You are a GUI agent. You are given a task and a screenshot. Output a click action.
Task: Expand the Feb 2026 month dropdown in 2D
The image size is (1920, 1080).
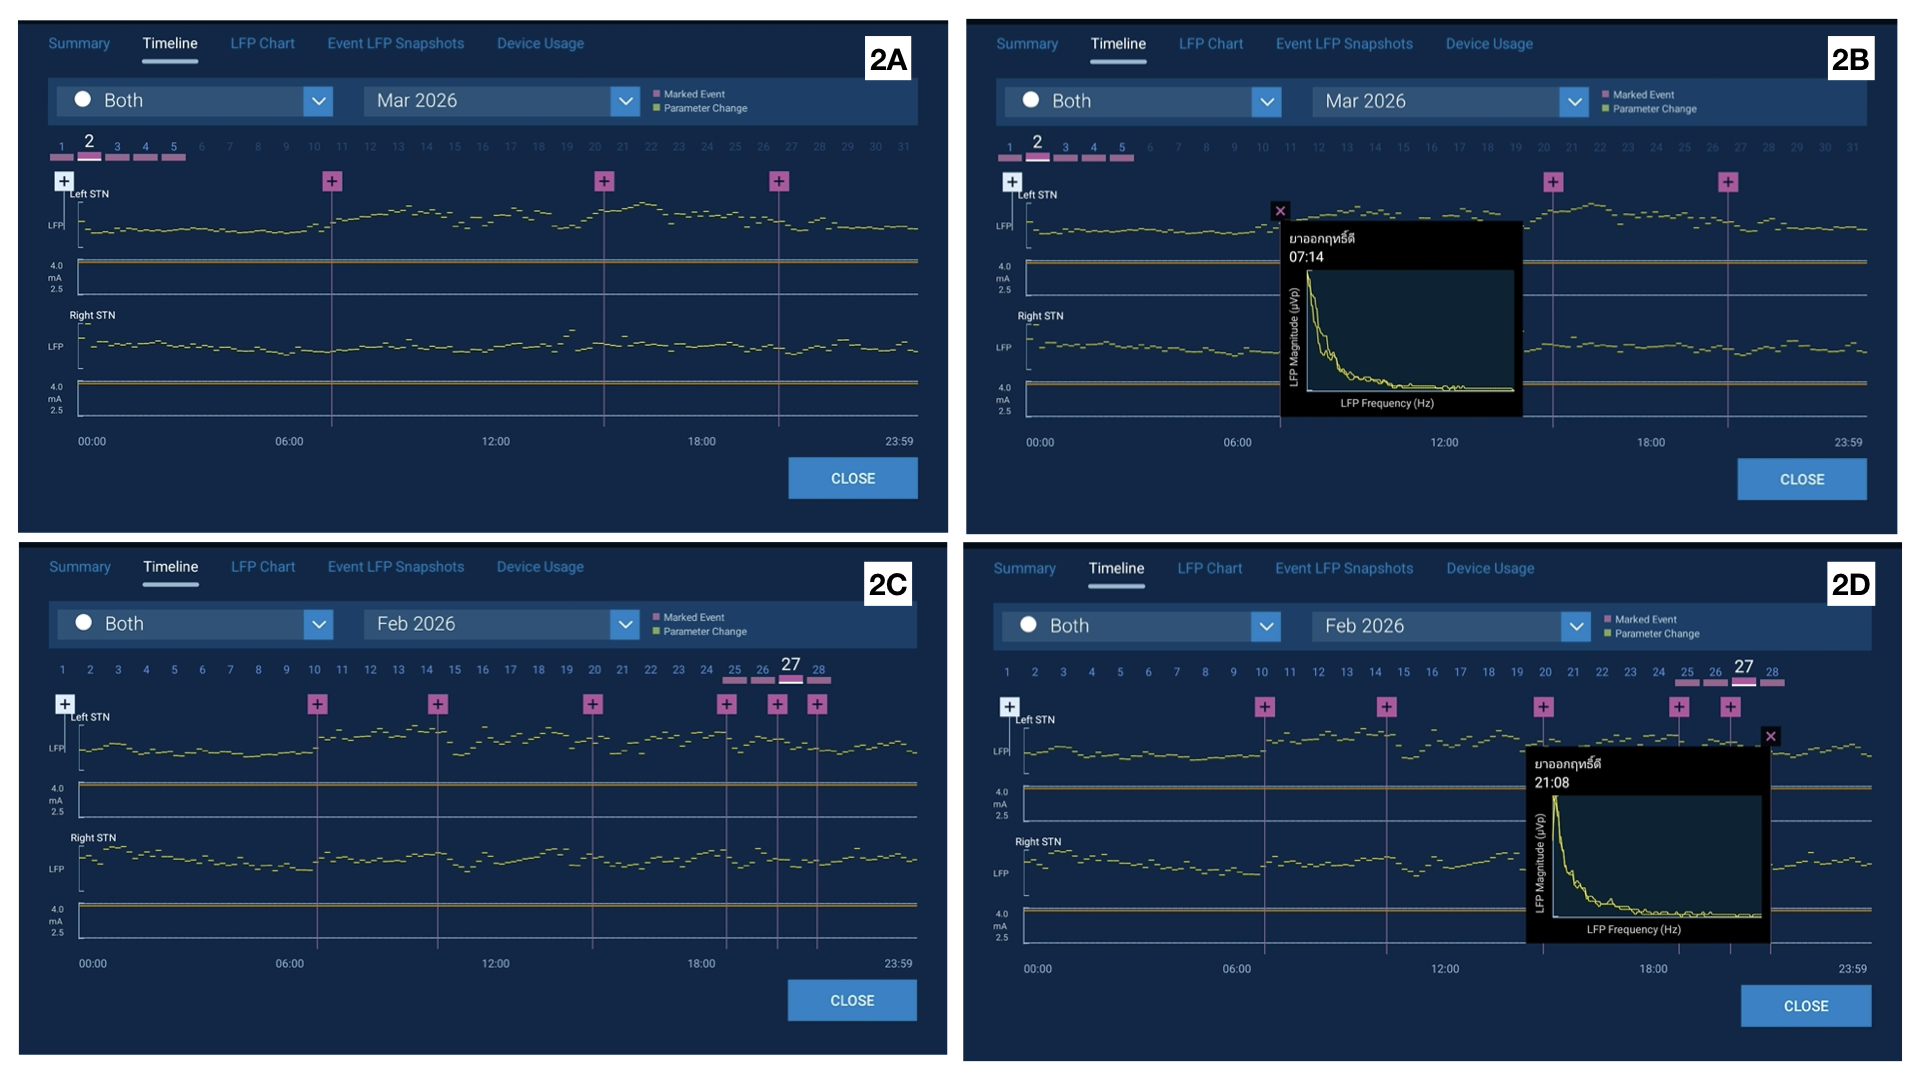click(x=1576, y=626)
